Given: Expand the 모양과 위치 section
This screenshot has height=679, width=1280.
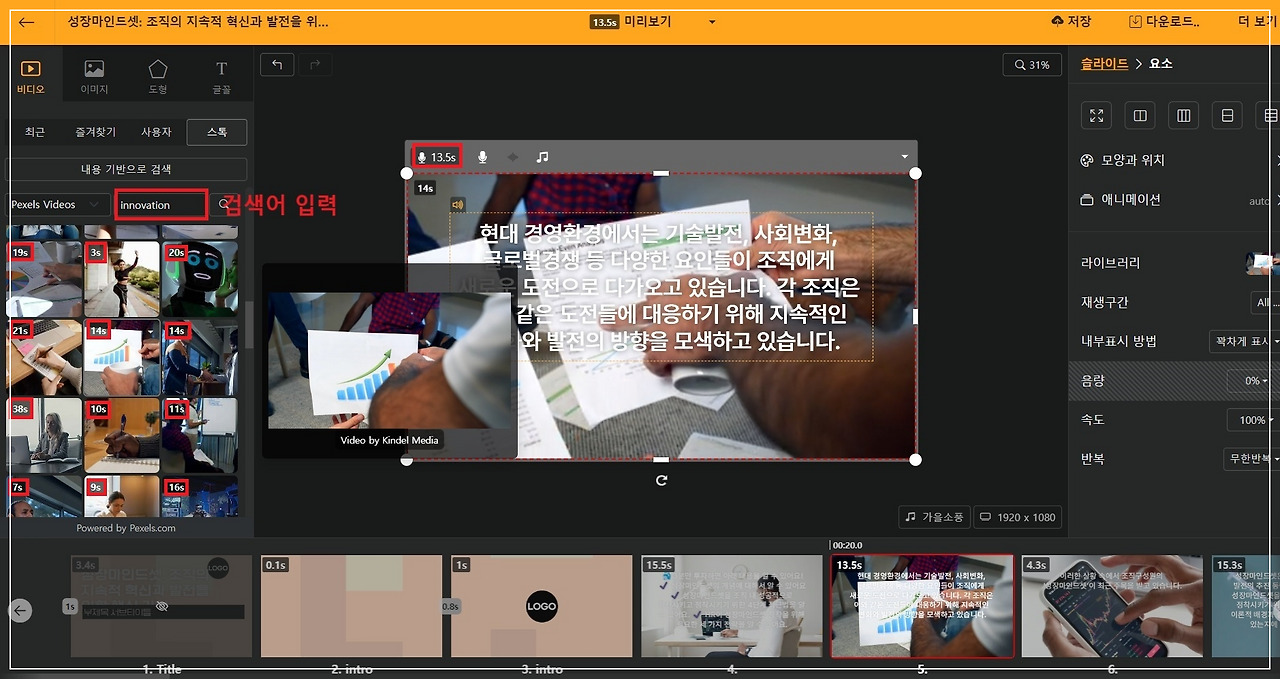Looking at the screenshot, I should click(1180, 160).
